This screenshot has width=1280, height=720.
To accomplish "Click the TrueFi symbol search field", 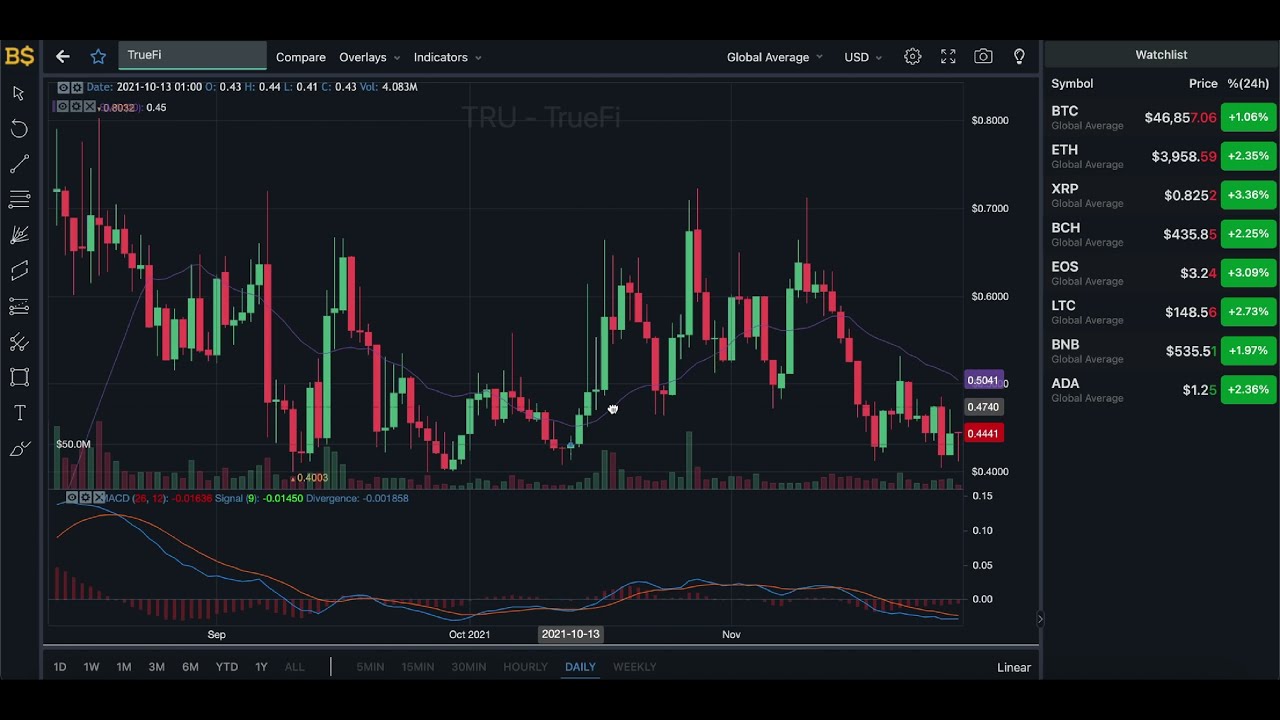I will [x=192, y=56].
